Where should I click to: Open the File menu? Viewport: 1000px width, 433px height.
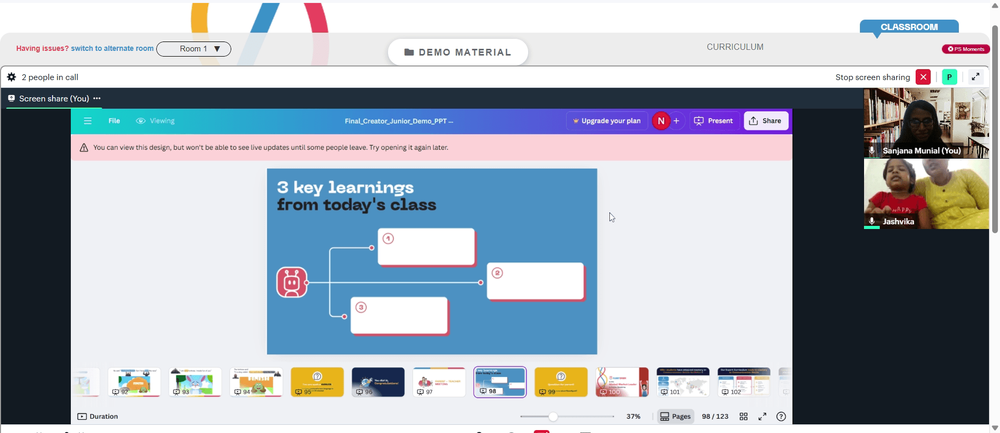[x=114, y=121]
